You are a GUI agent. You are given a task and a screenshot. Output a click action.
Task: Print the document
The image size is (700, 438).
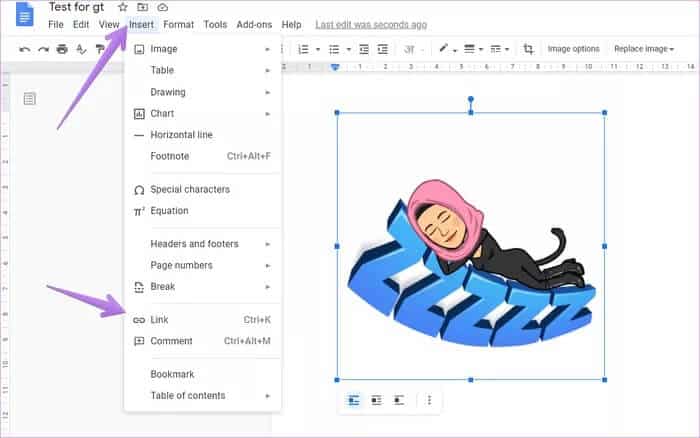coord(62,49)
